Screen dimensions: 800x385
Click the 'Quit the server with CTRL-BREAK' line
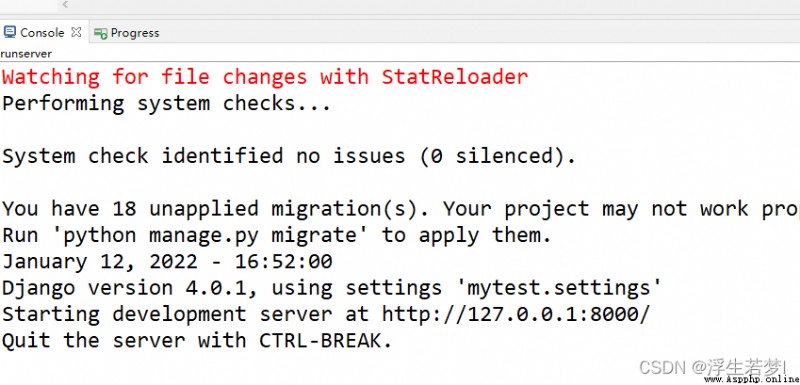click(x=197, y=341)
